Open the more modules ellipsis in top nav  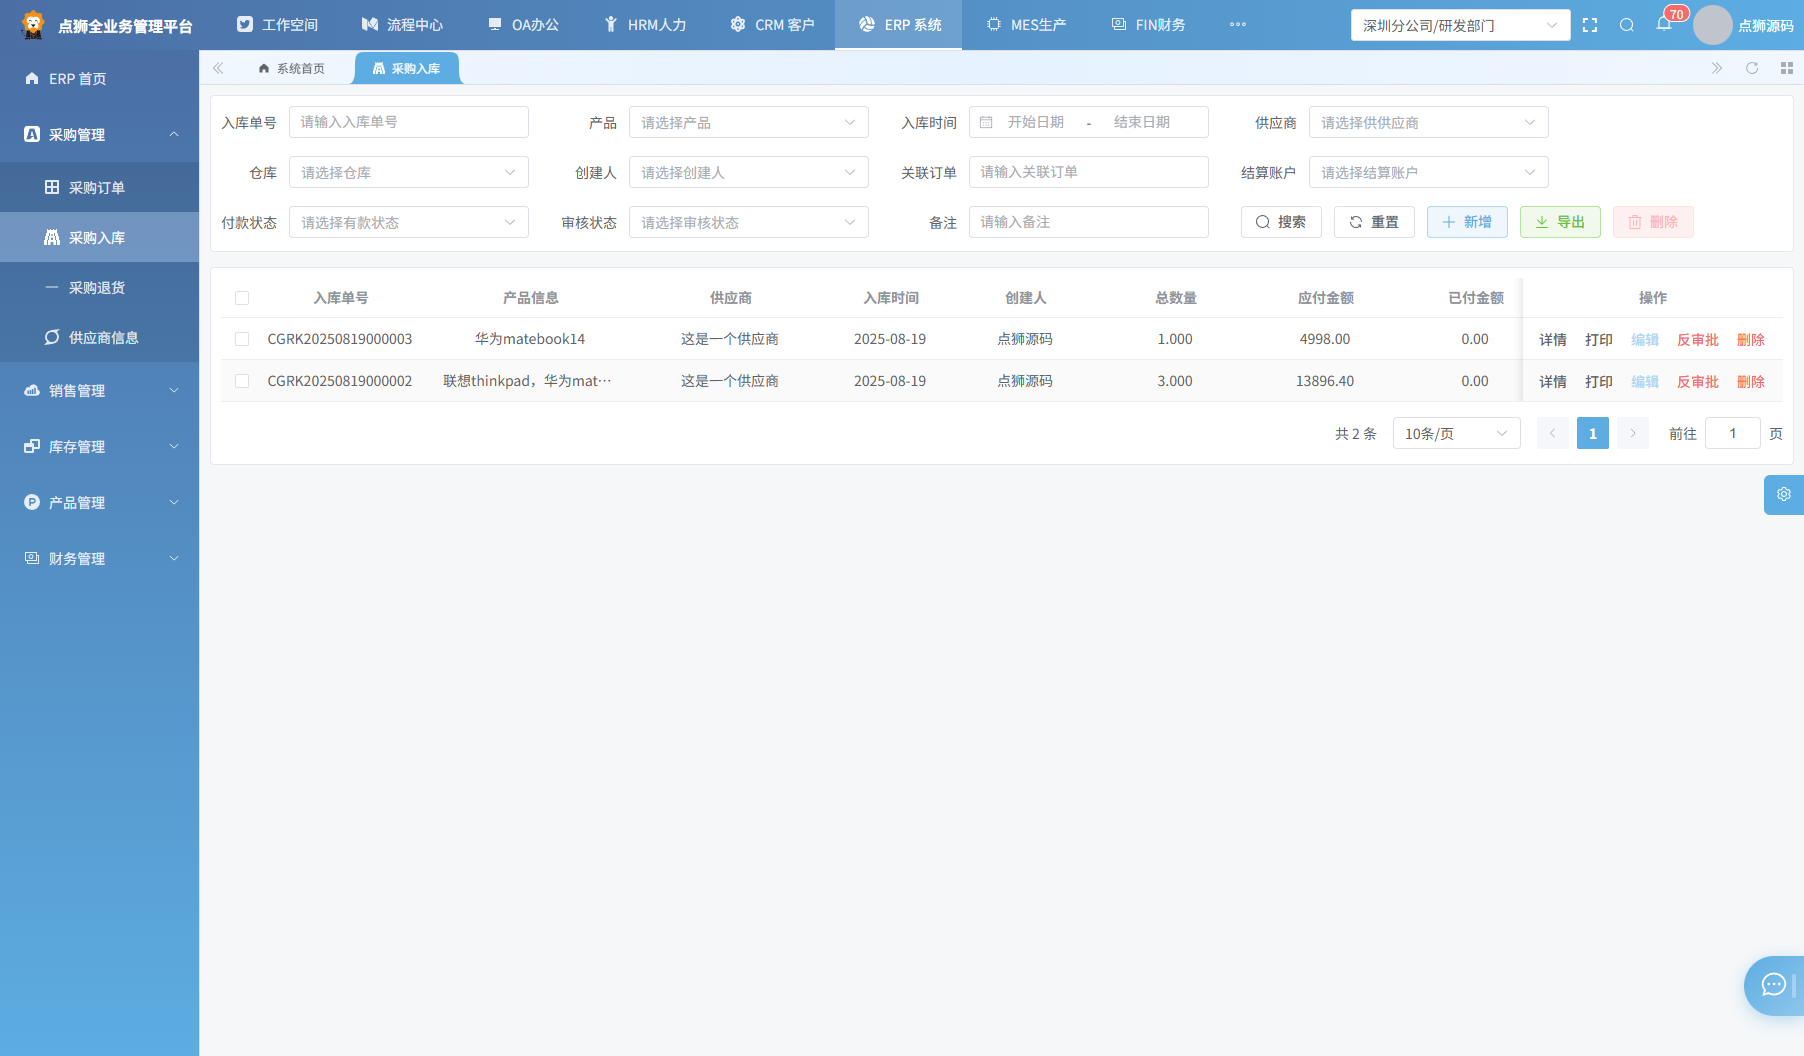click(x=1238, y=24)
